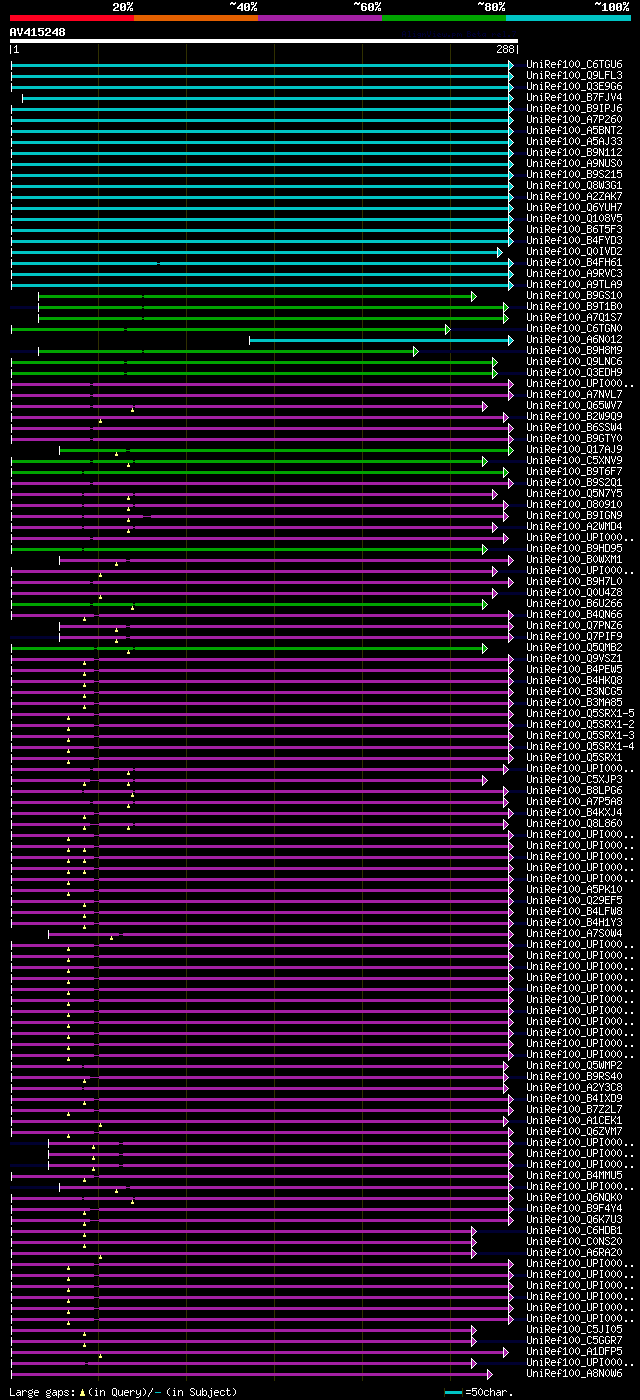Click the short cyan alignment bar for UniRef100_A6N012
The width and height of the screenshot is (640, 1400).
tap(380, 340)
